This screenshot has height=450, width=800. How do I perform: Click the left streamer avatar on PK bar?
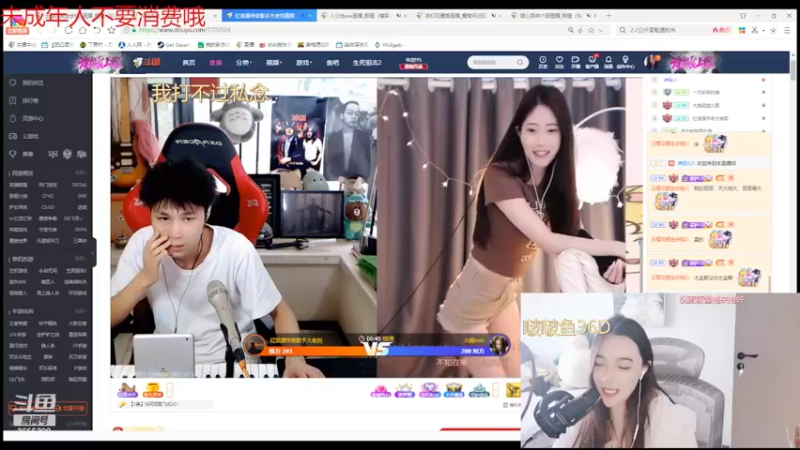[x=254, y=345]
